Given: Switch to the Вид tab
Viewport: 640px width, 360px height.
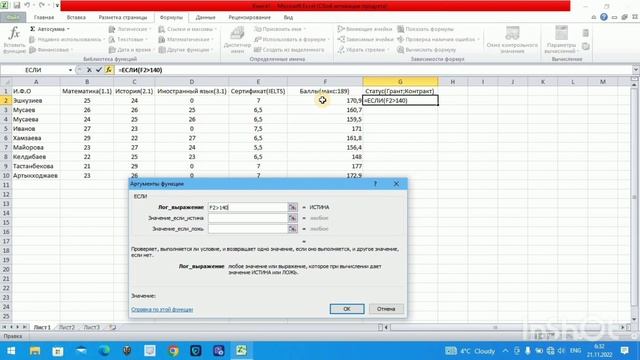Looking at the screenshot, I should (x=288, y=18).
